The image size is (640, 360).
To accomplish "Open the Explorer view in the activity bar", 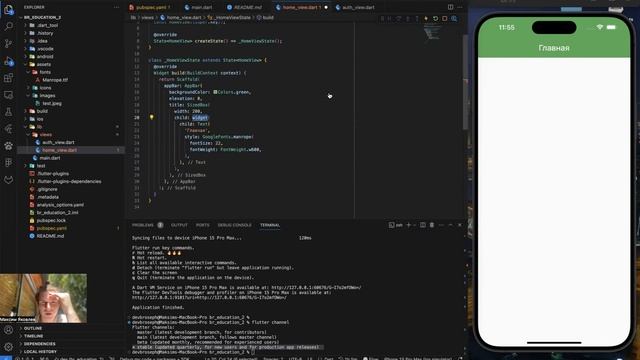I will tap(8, 9).
